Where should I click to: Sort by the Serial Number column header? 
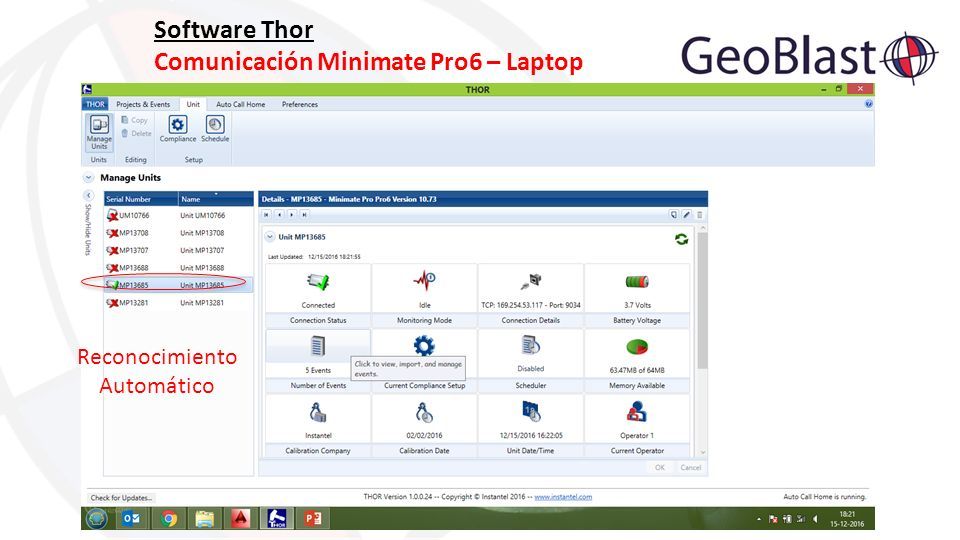click(x=141, y=199)
